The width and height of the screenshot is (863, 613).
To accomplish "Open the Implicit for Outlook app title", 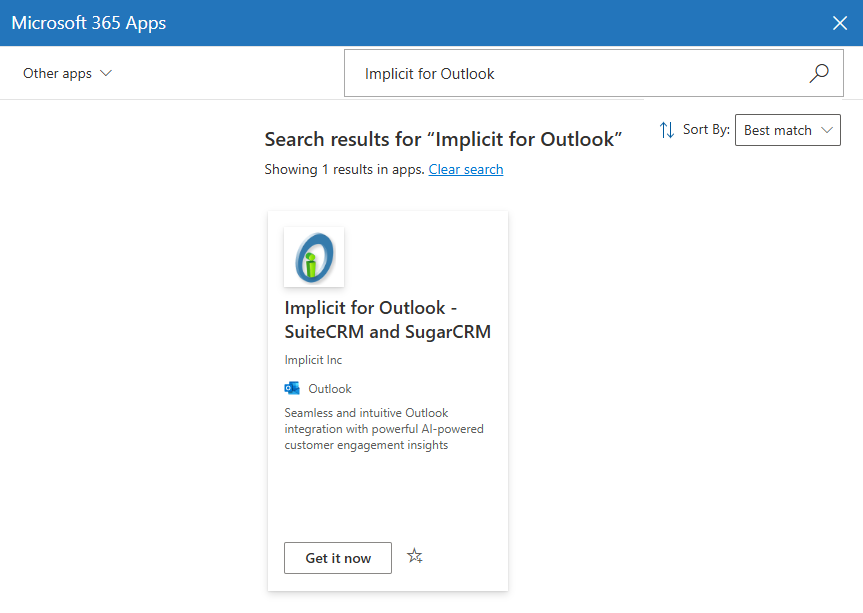I will tap(387, 319).
